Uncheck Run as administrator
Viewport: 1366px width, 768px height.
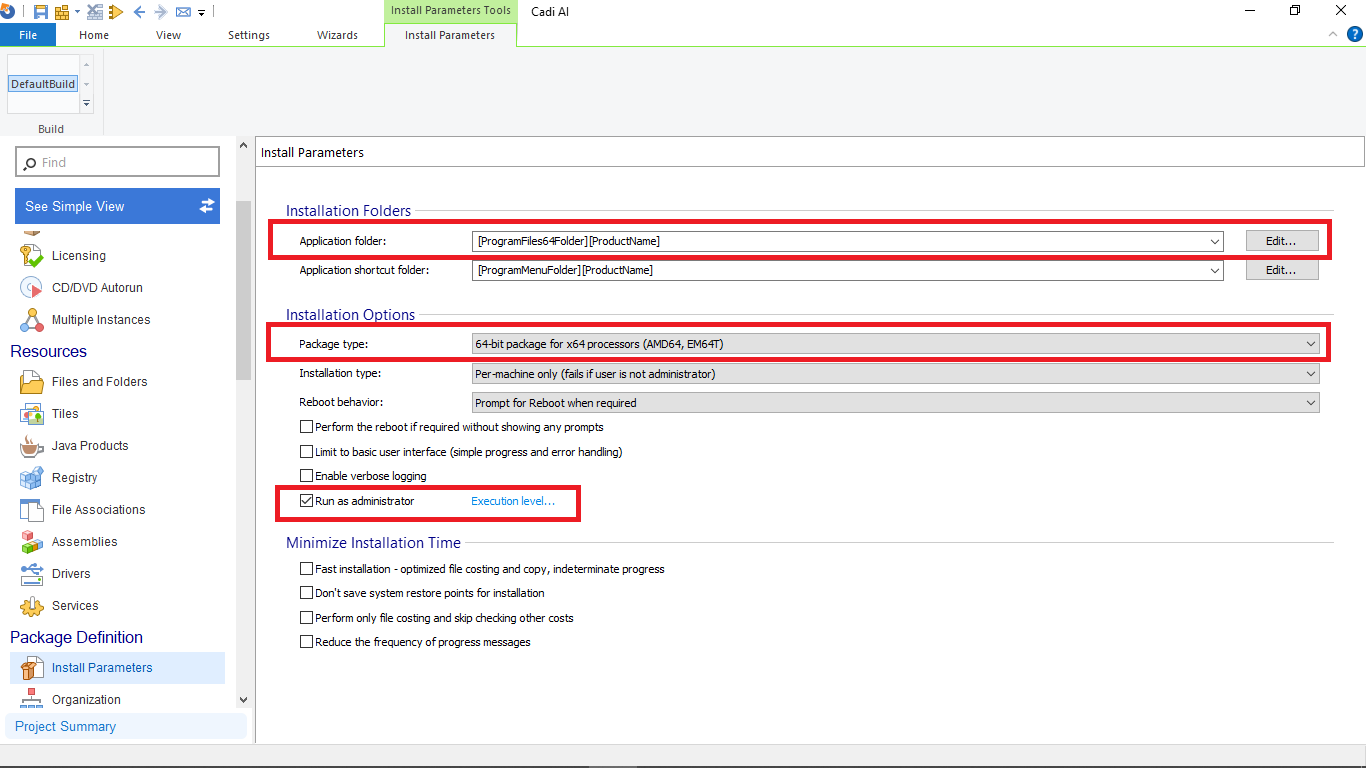coord(307,501)
